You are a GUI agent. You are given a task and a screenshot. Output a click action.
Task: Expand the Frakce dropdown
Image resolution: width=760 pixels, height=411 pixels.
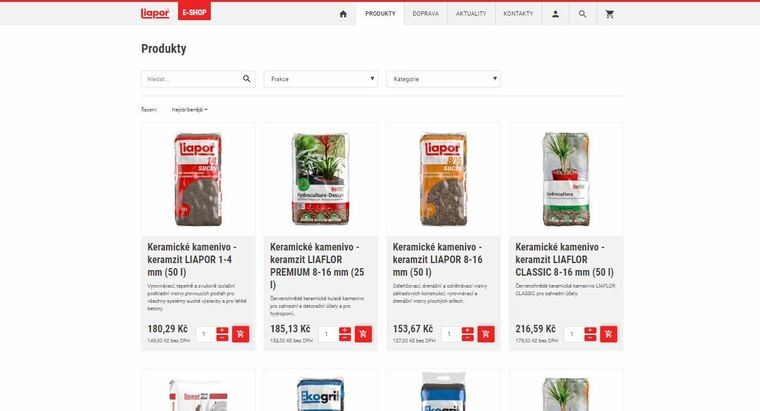click(x=320, y=79)
